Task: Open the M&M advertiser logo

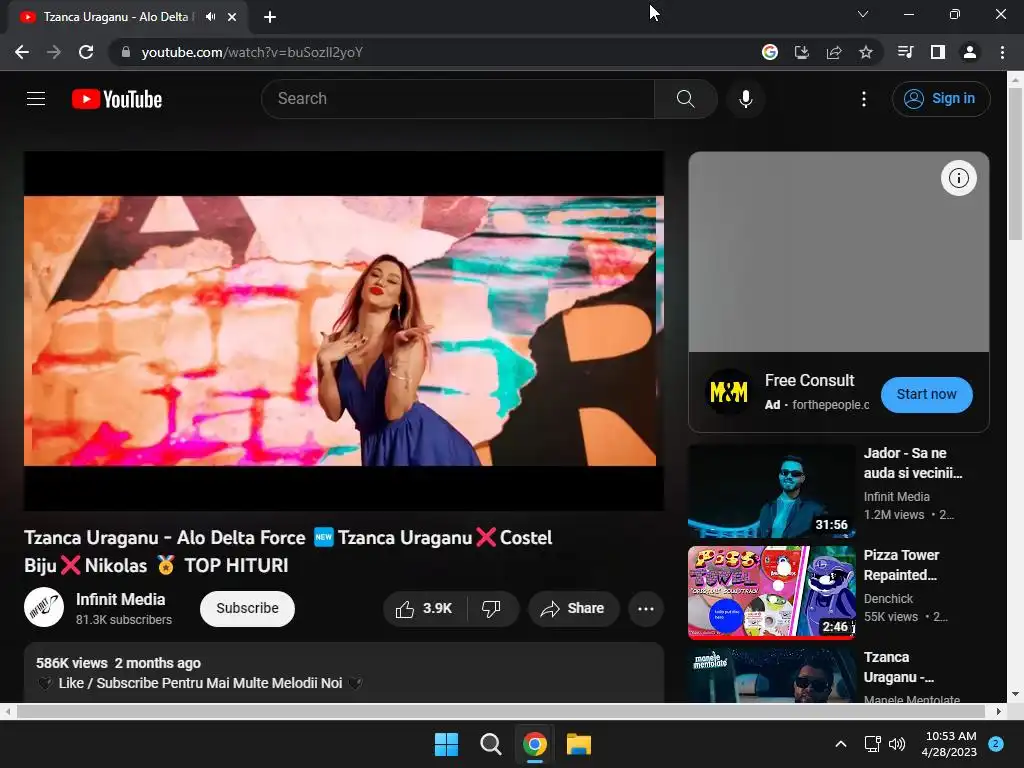Action: click(728, 392)
